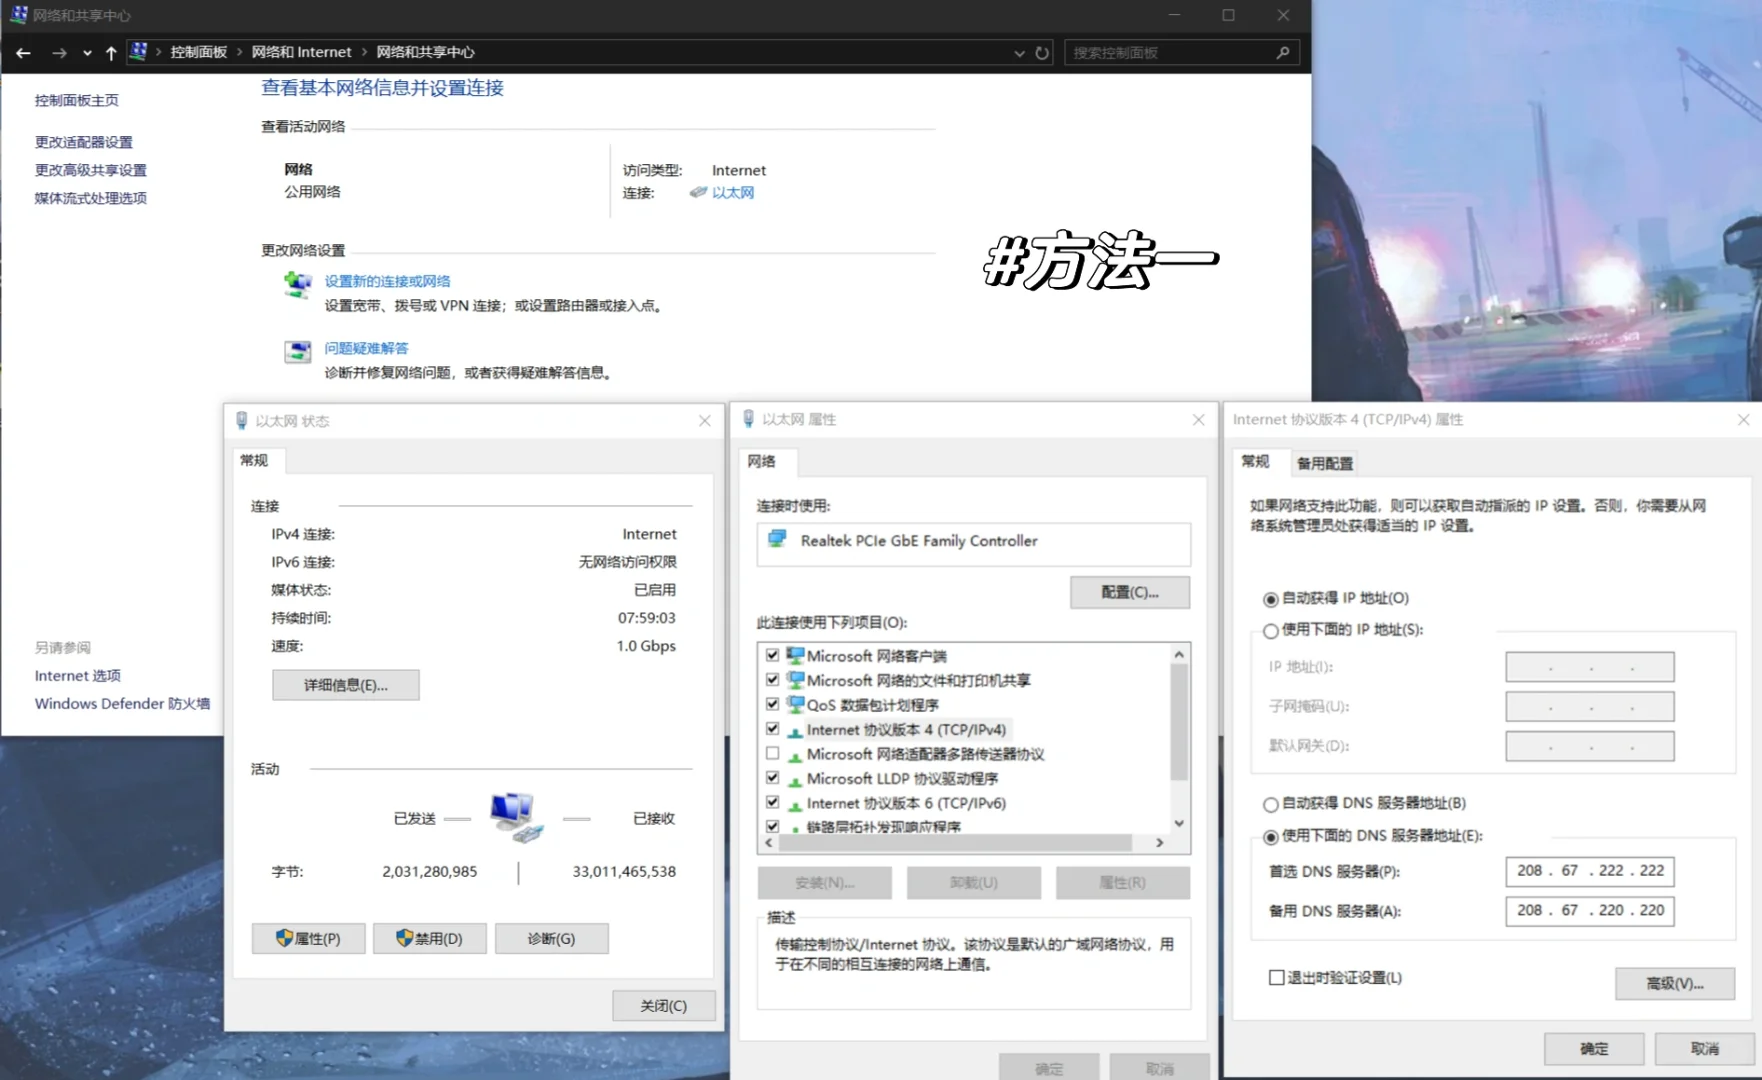Viewport: 1762px width, 1080px height.
Task: Click the network icon in the breadcrumb bar
Action: click(x=138, y=51)
